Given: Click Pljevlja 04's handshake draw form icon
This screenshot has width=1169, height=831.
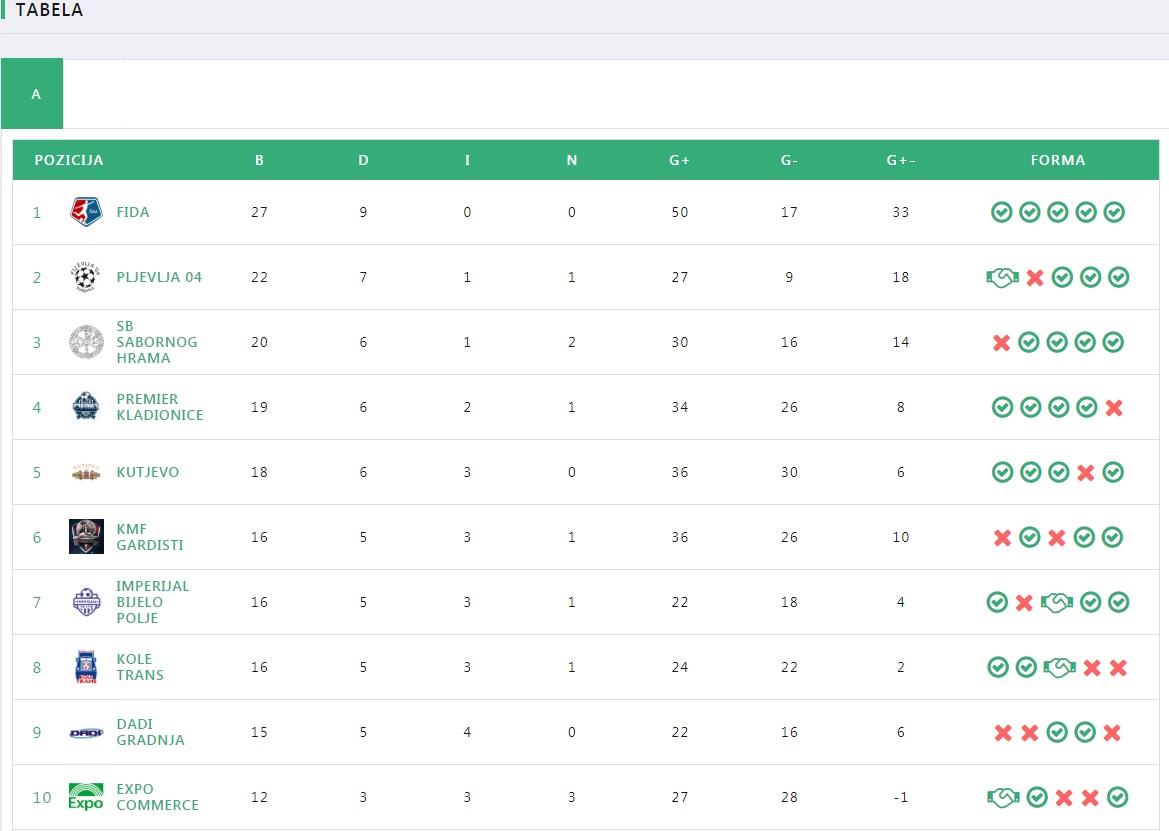Looking at the screenshot, I should point(1003,277).
